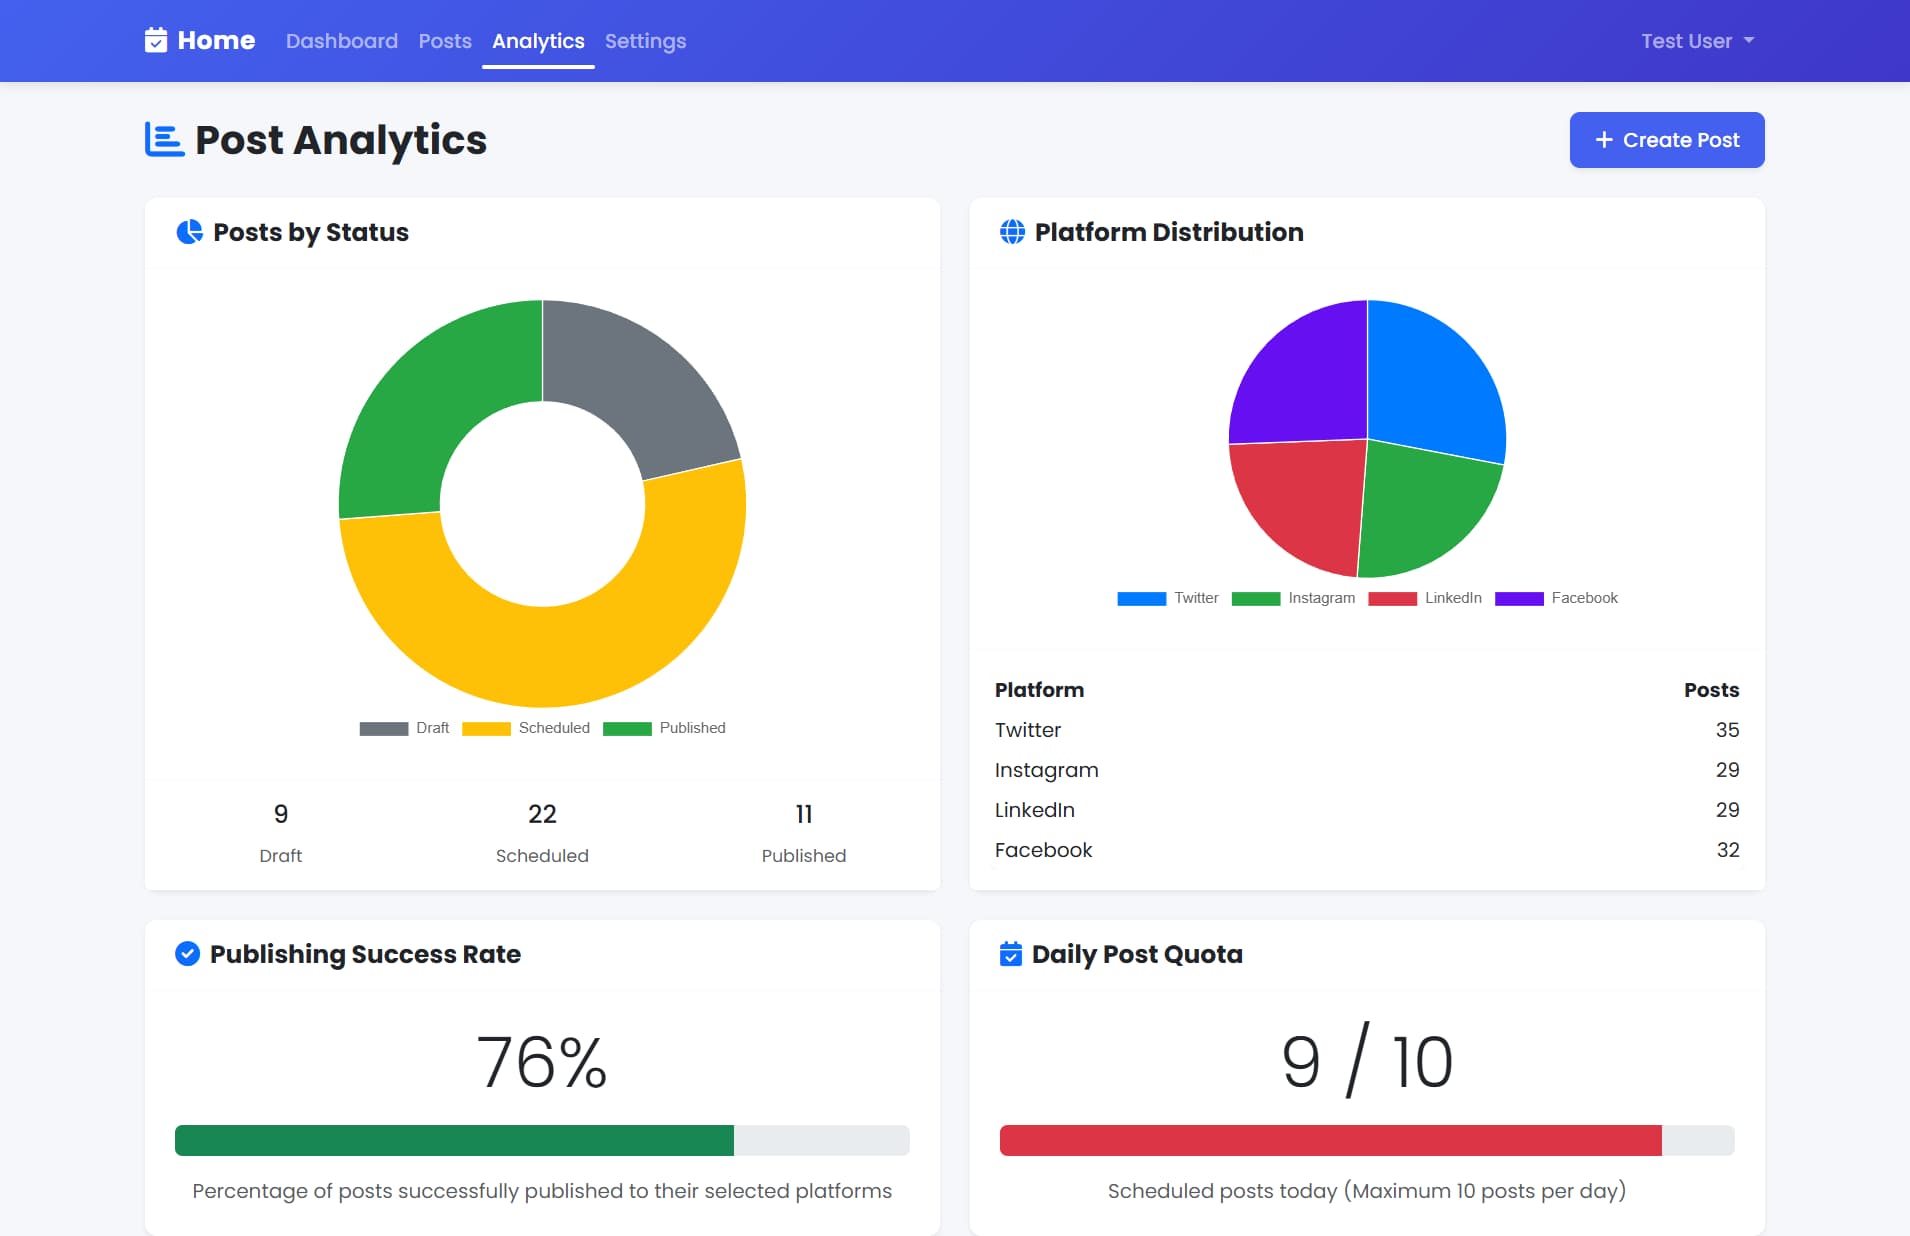
Task: Switch to the Dashboard tab
Action: coord(341,41)
